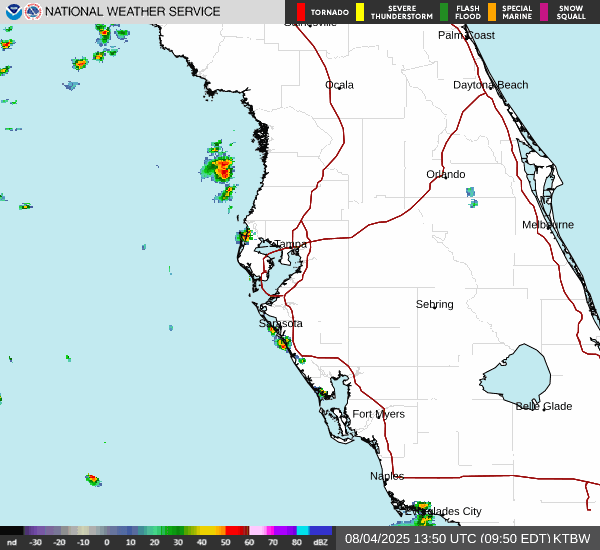600x550 pixels.
Task: Click the green Flash Flood legend swatch
Action: pyautogui.click(x=444, y=12)
